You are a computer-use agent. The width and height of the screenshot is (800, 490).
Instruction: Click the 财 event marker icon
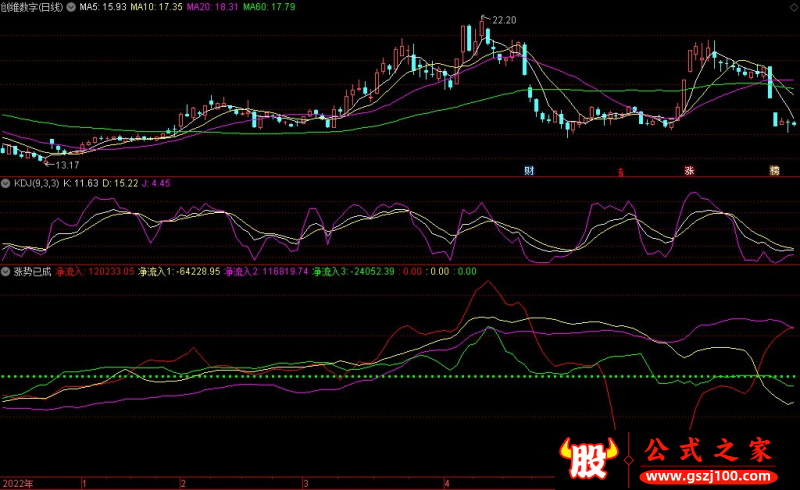click(528, 171)
